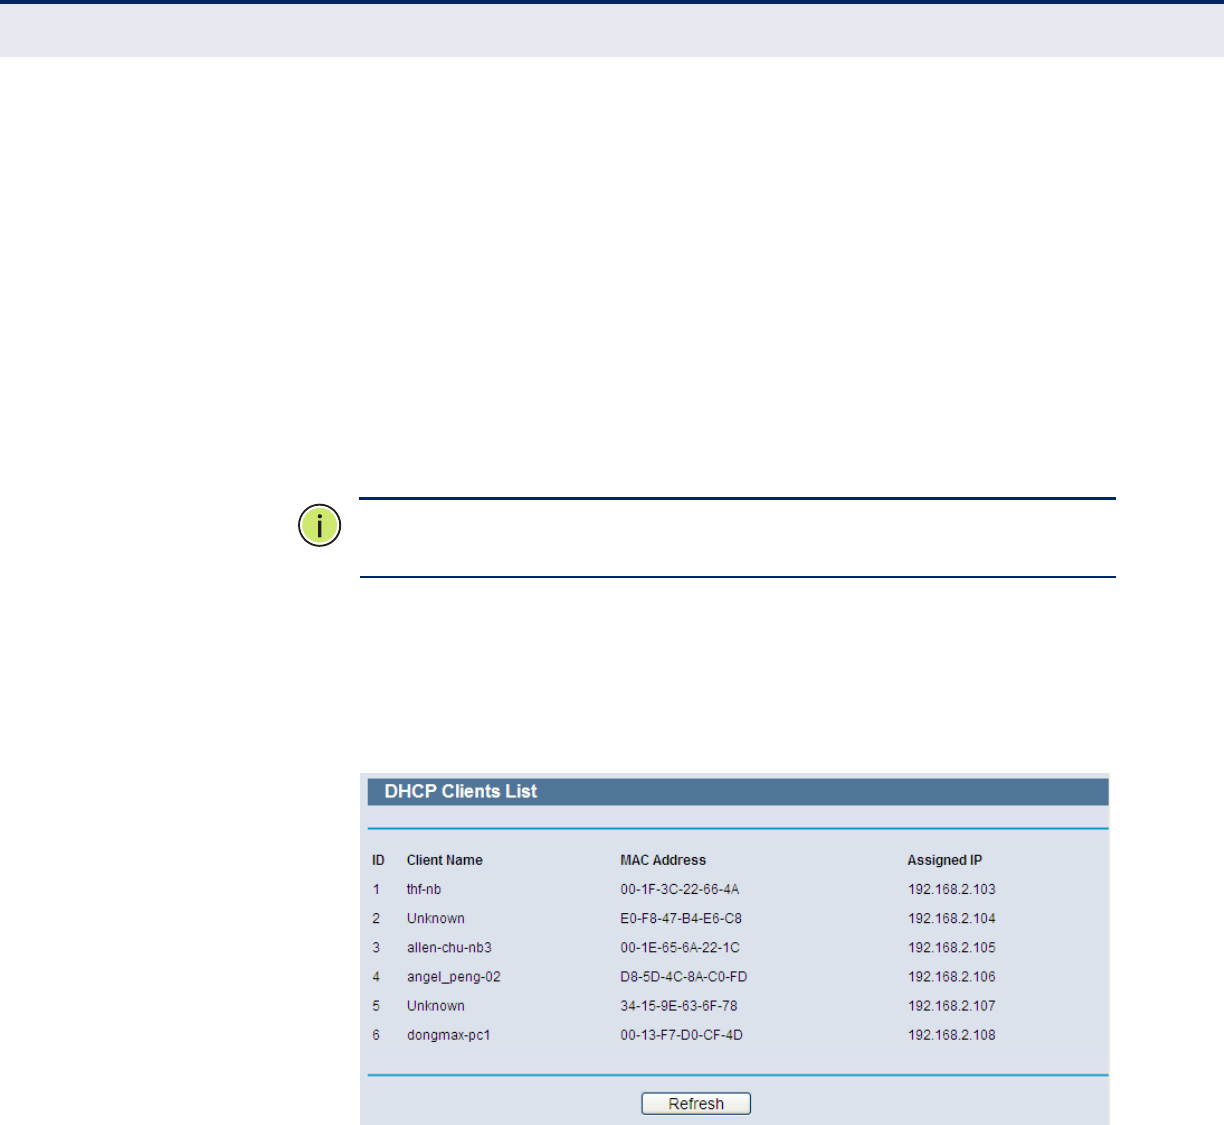Select the DHCP Clients List title
This screenshot has height=1125, width=1224.
tap(461, 791)
